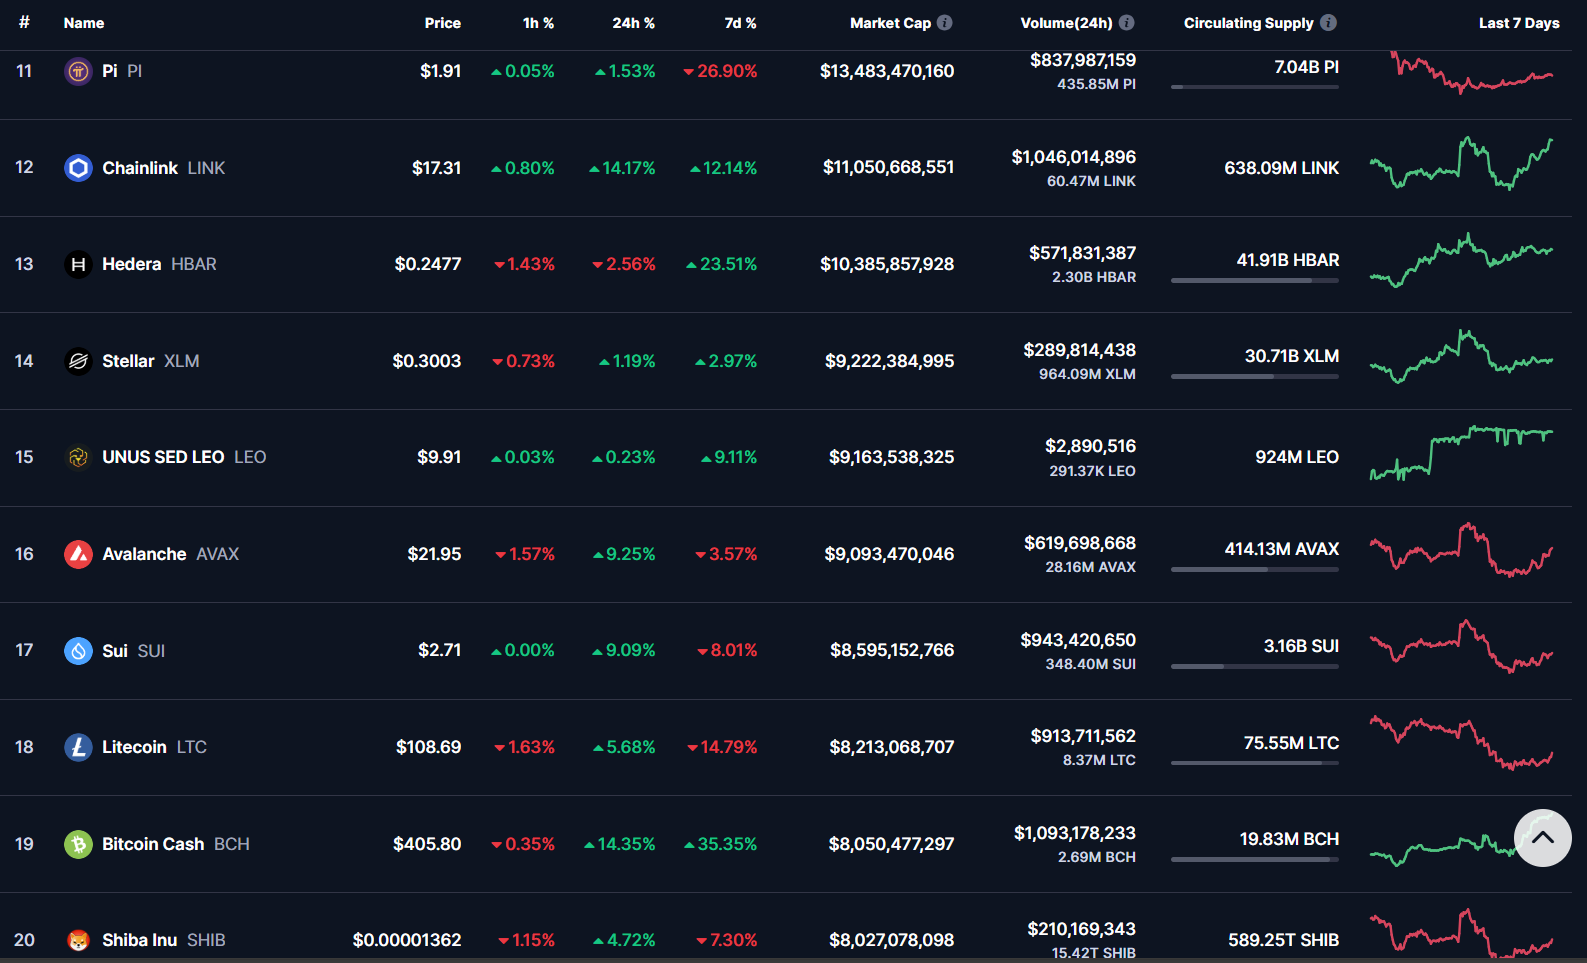The height and width of the screenshot is (963, 1587).
Task: Click Hedera circulating supply progress bar
Action: point(1255,280)
